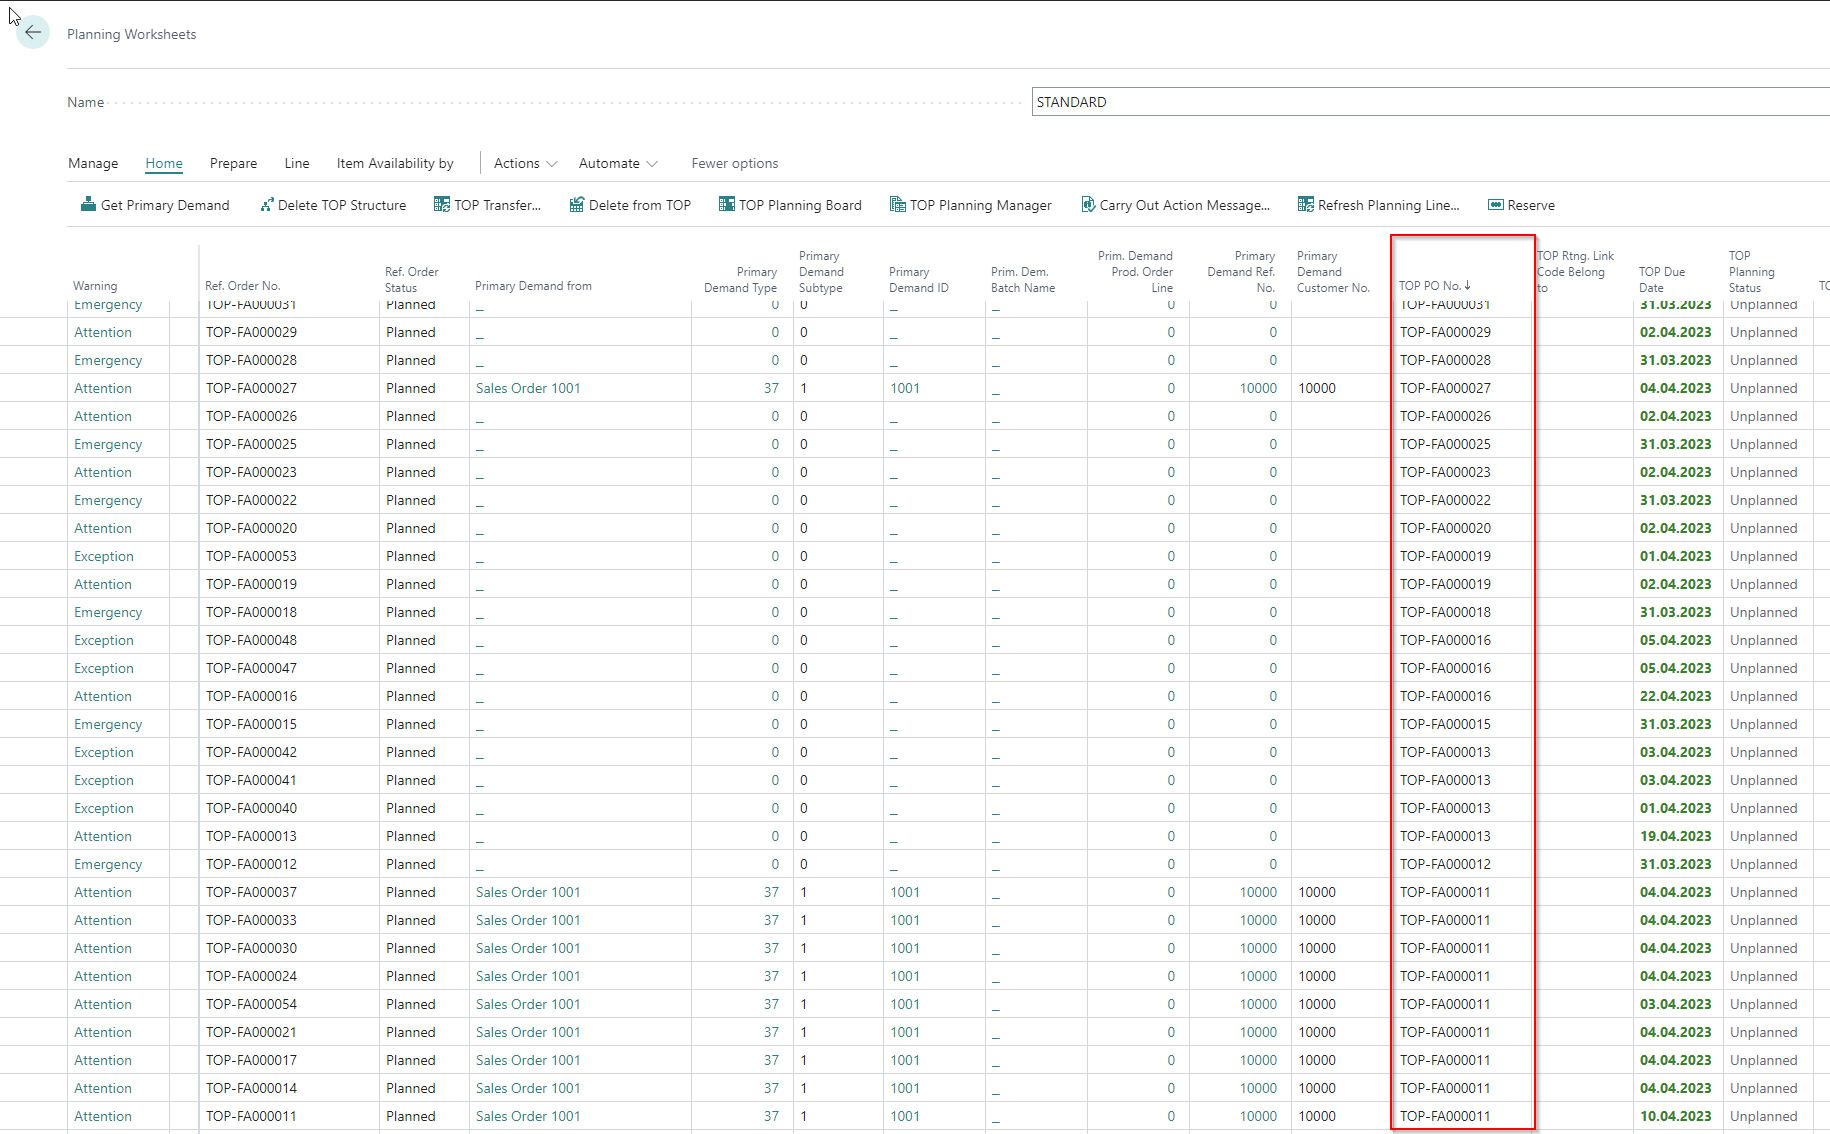Click the Fewer options button

click(x=734, y=163)
